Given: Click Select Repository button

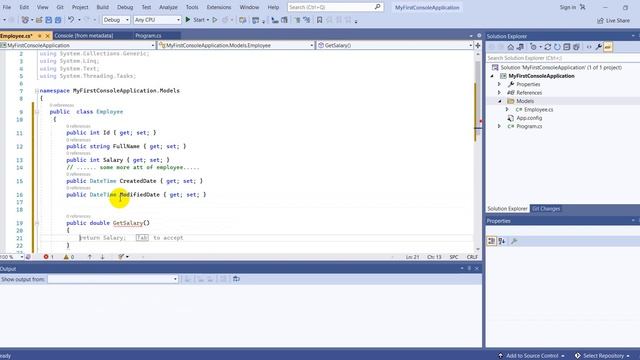Looking at the screenshot, I should pyautogui.click(x=602, y=356).
